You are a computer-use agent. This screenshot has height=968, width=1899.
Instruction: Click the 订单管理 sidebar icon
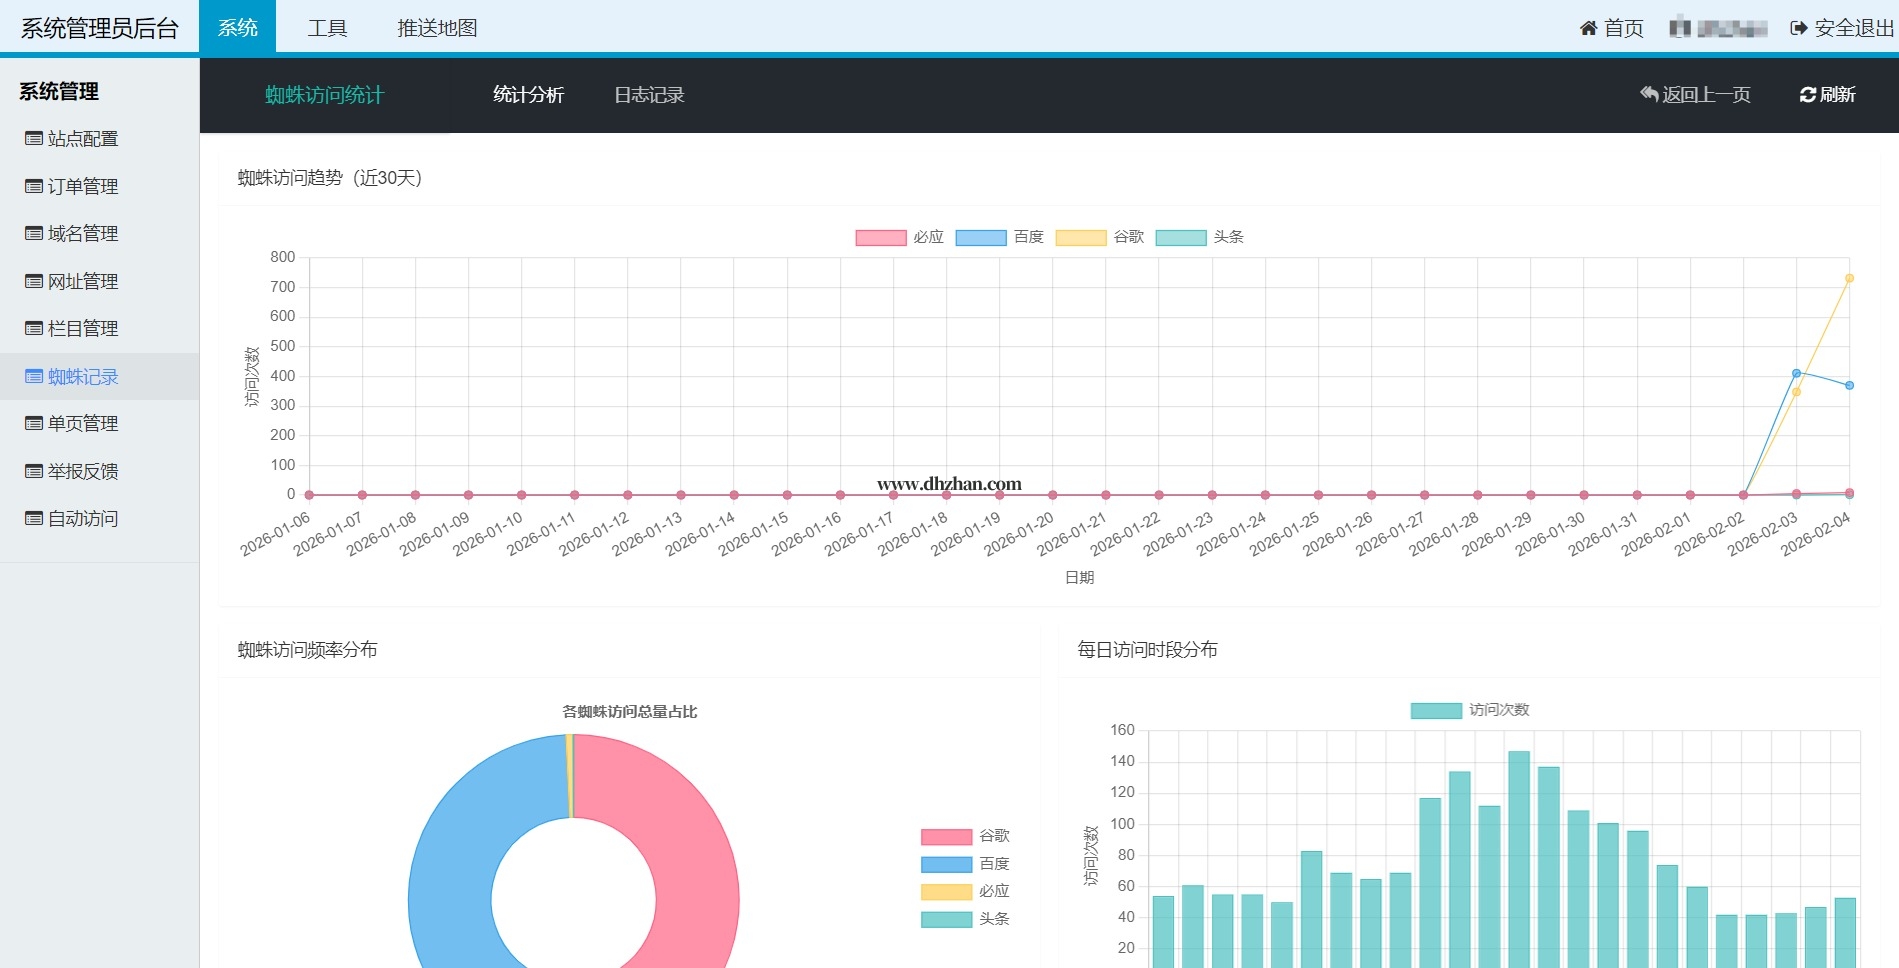[x=34, y=187]
